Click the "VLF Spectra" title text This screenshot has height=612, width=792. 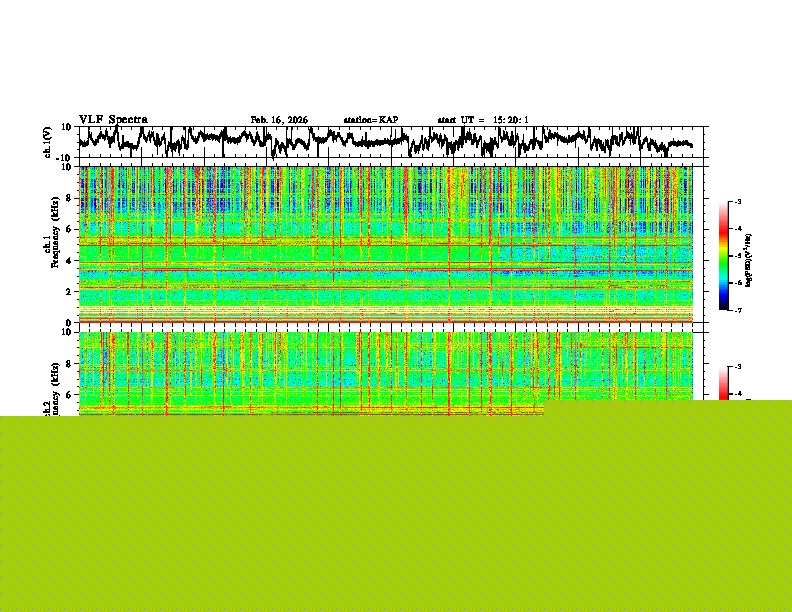113,120
